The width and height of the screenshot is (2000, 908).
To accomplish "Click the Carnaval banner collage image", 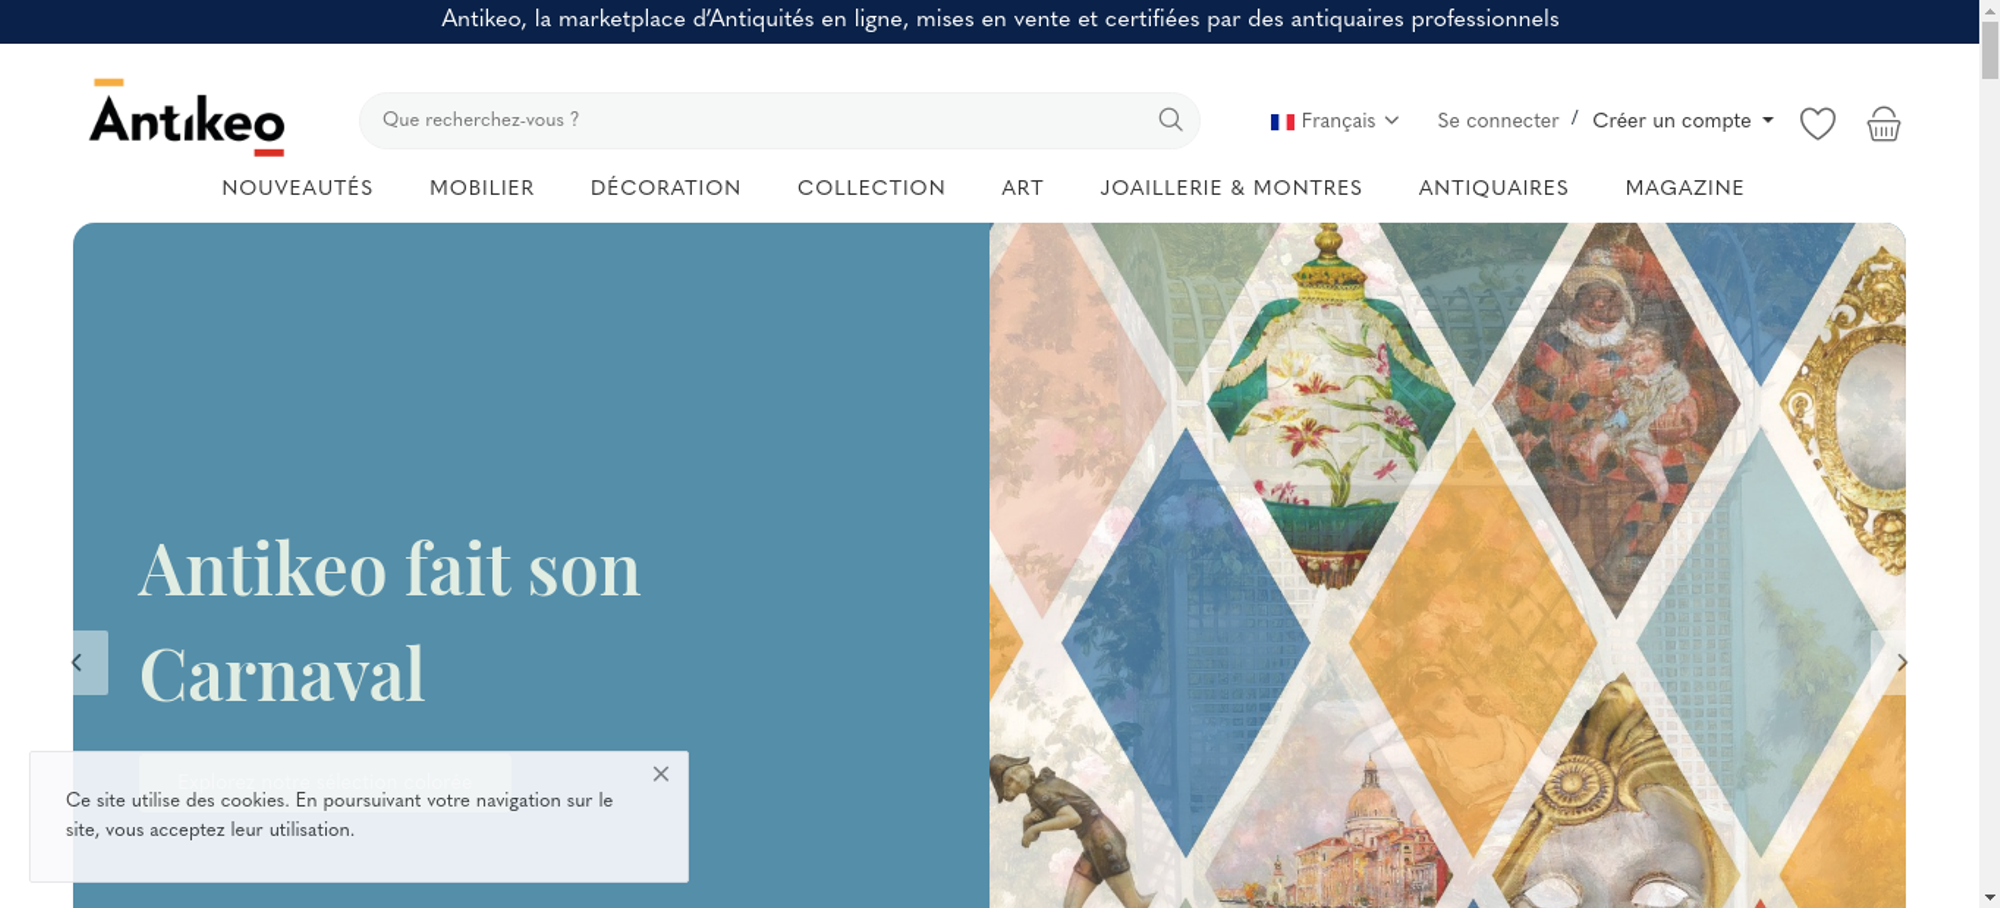I will tap(1447, 565).
